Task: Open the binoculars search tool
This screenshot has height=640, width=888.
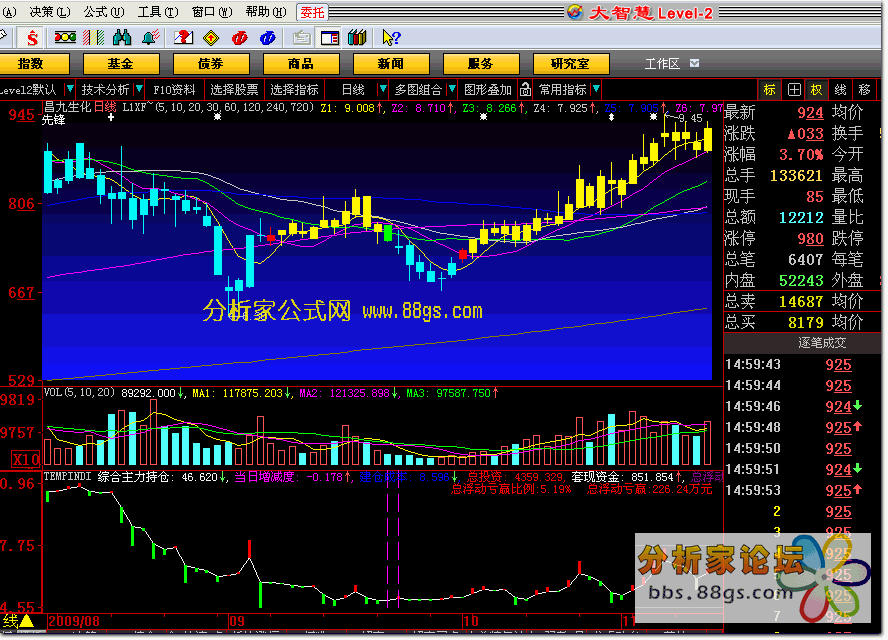Action: [122, 38]
